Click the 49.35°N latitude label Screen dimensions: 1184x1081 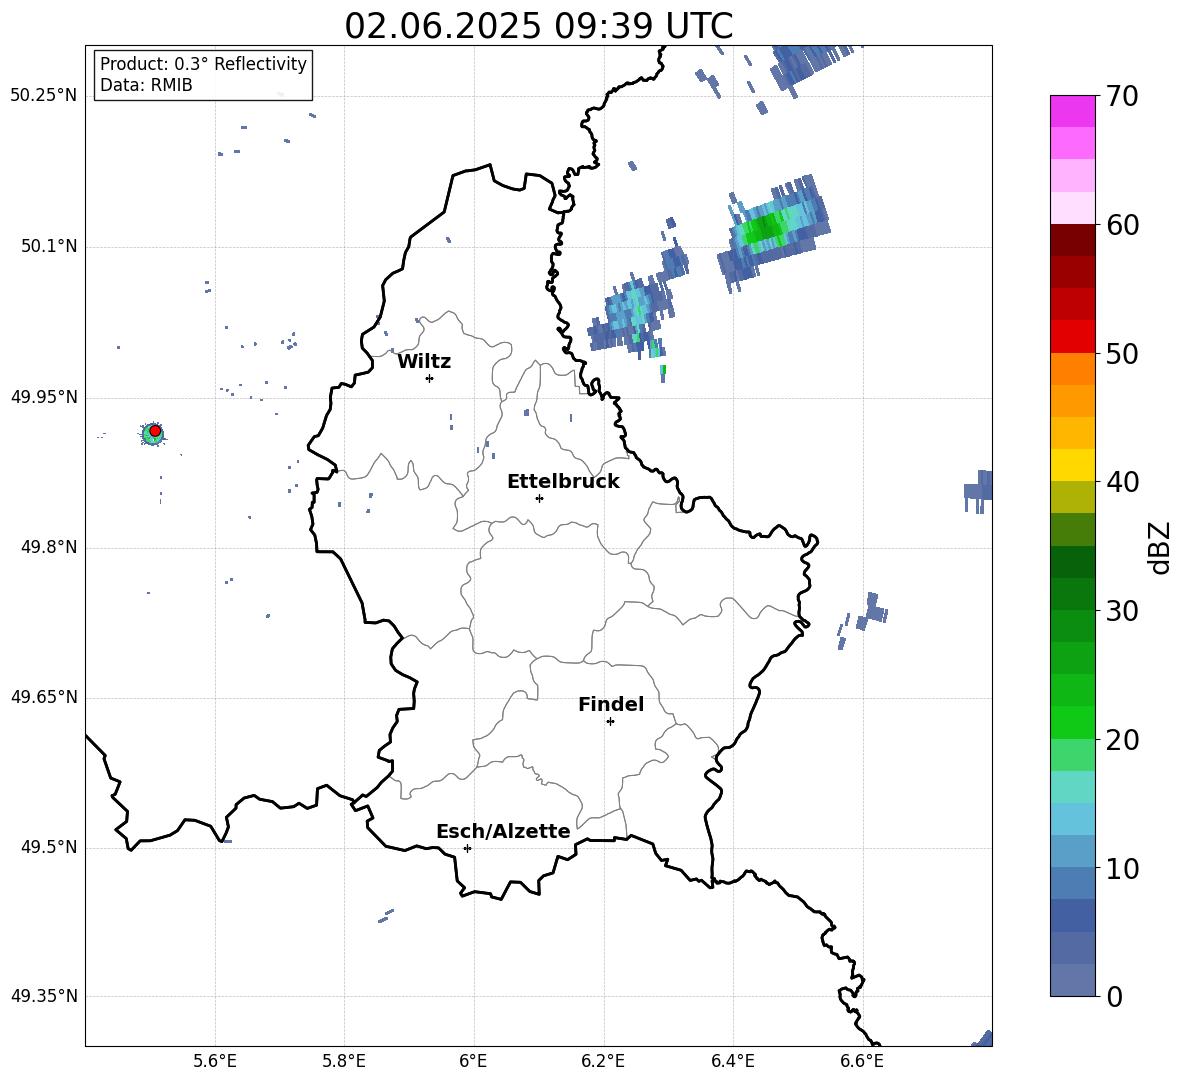[44, 996]
